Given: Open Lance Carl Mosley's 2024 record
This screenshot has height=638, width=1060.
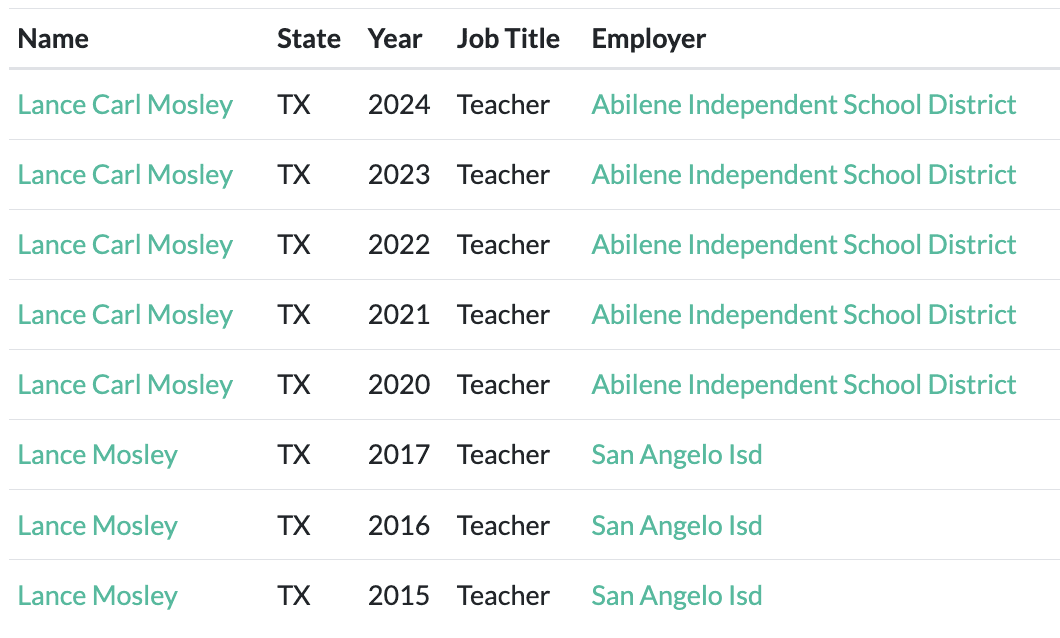Looking at the screenshot, I should [x=125, y=105].
